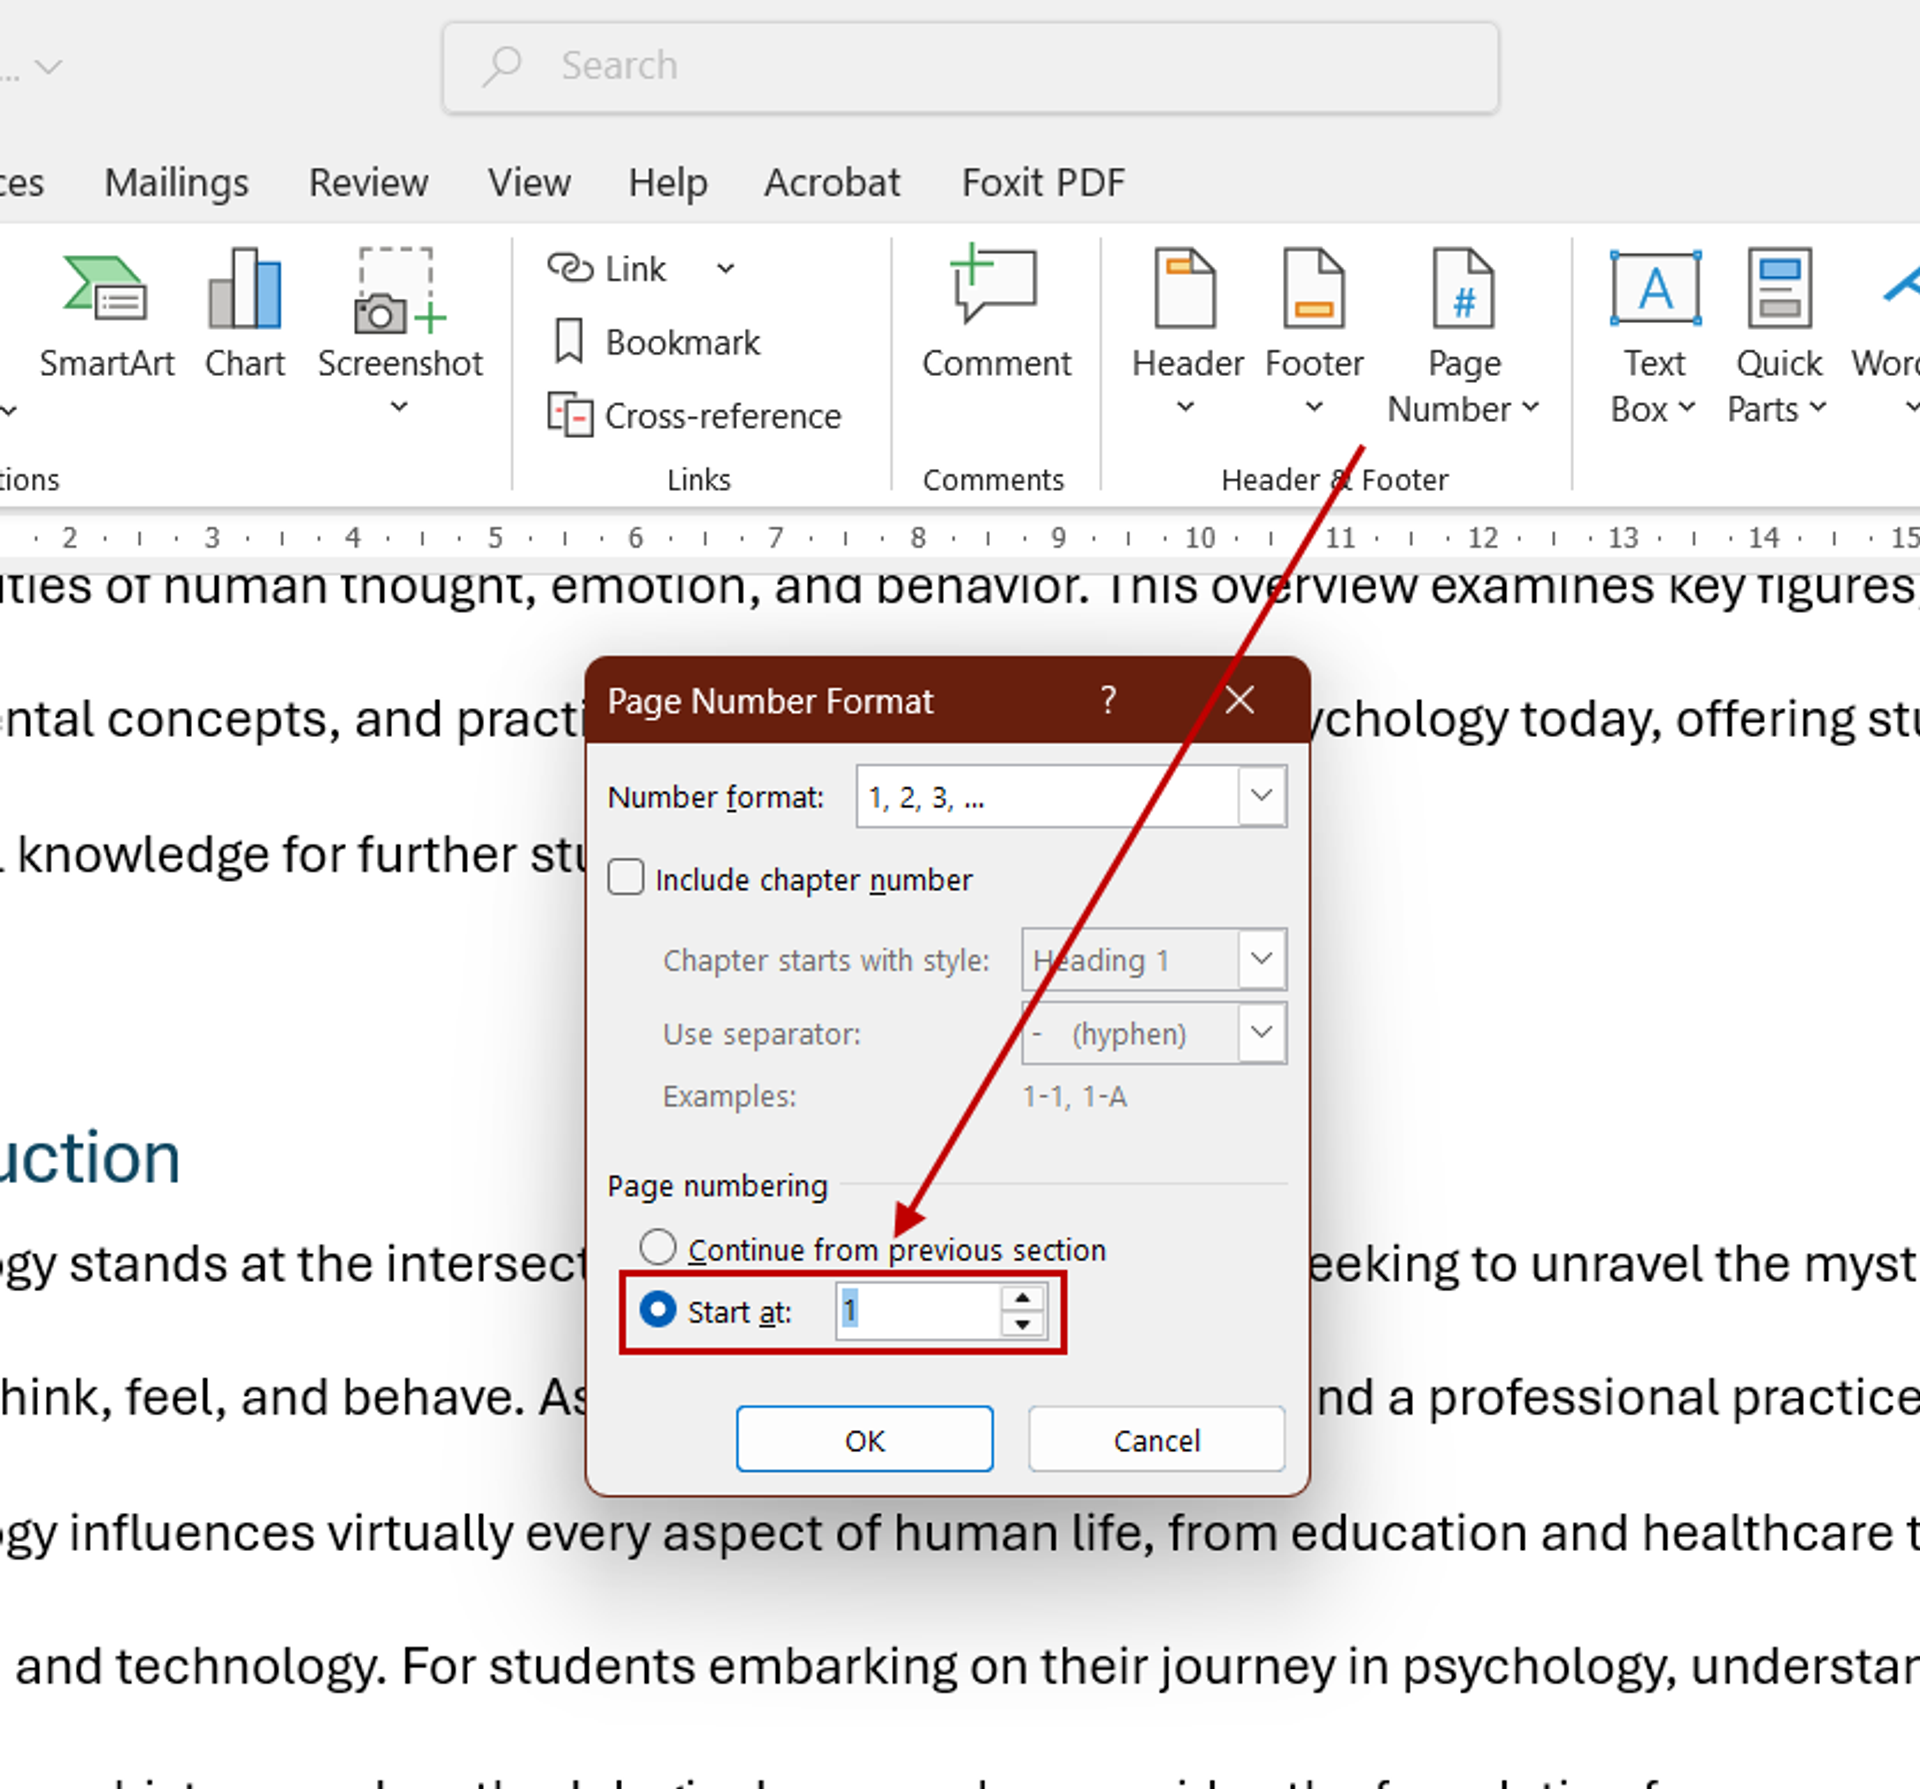Image resolution: width=1920 pixels, height=1789 pixels.
Task: Check Include chapter number
Action: pyautogui.click(x=626, y=878)
